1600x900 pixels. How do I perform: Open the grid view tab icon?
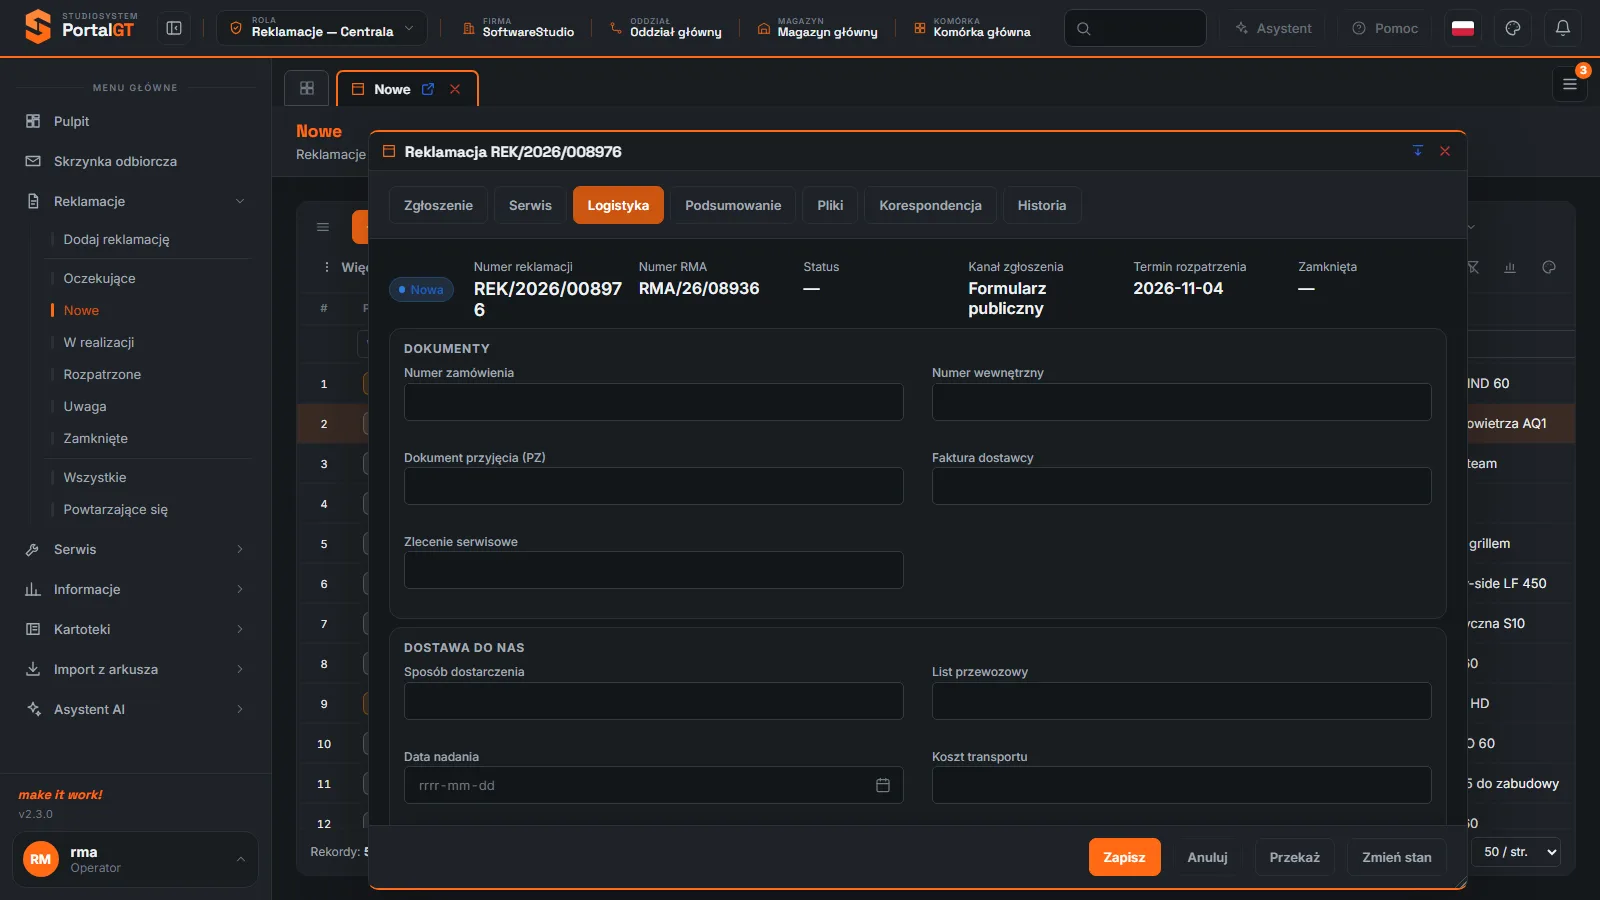pyautogui.click(x=307, y=88)
